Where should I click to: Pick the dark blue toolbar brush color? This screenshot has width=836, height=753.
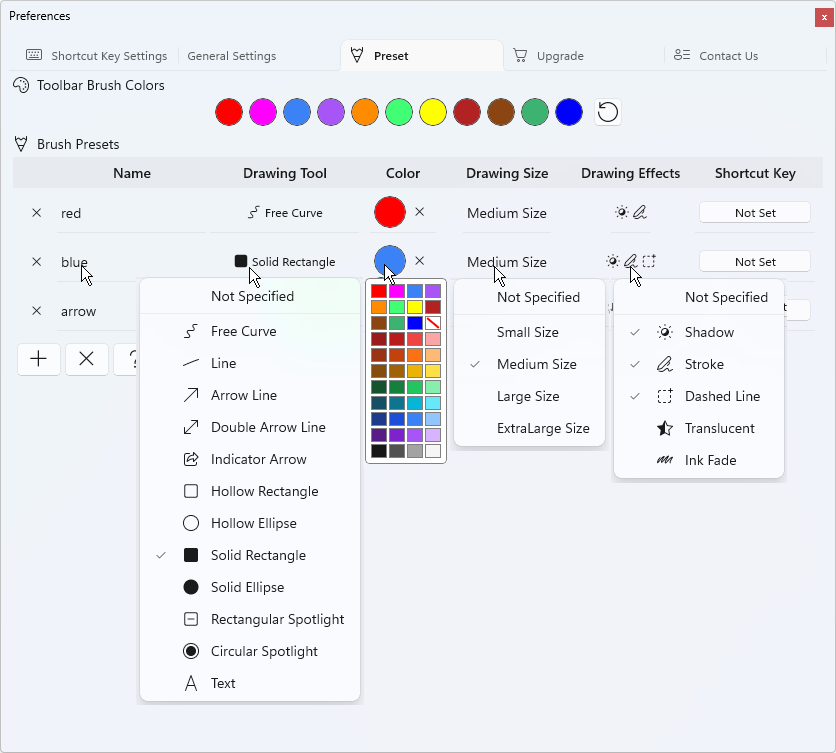tap(569, 112)
